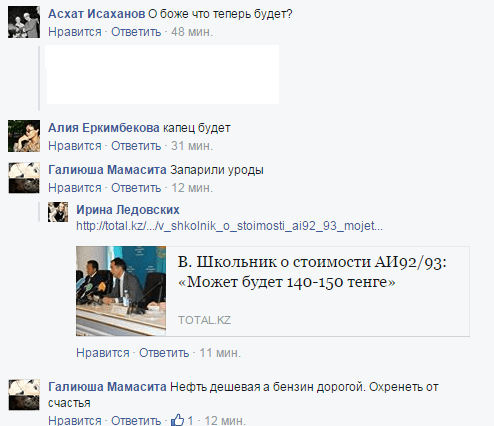Viewport: 494px width, 426px height.
Task: Reply to Асхат Исаханов's comment
Action: pos(136,32)
